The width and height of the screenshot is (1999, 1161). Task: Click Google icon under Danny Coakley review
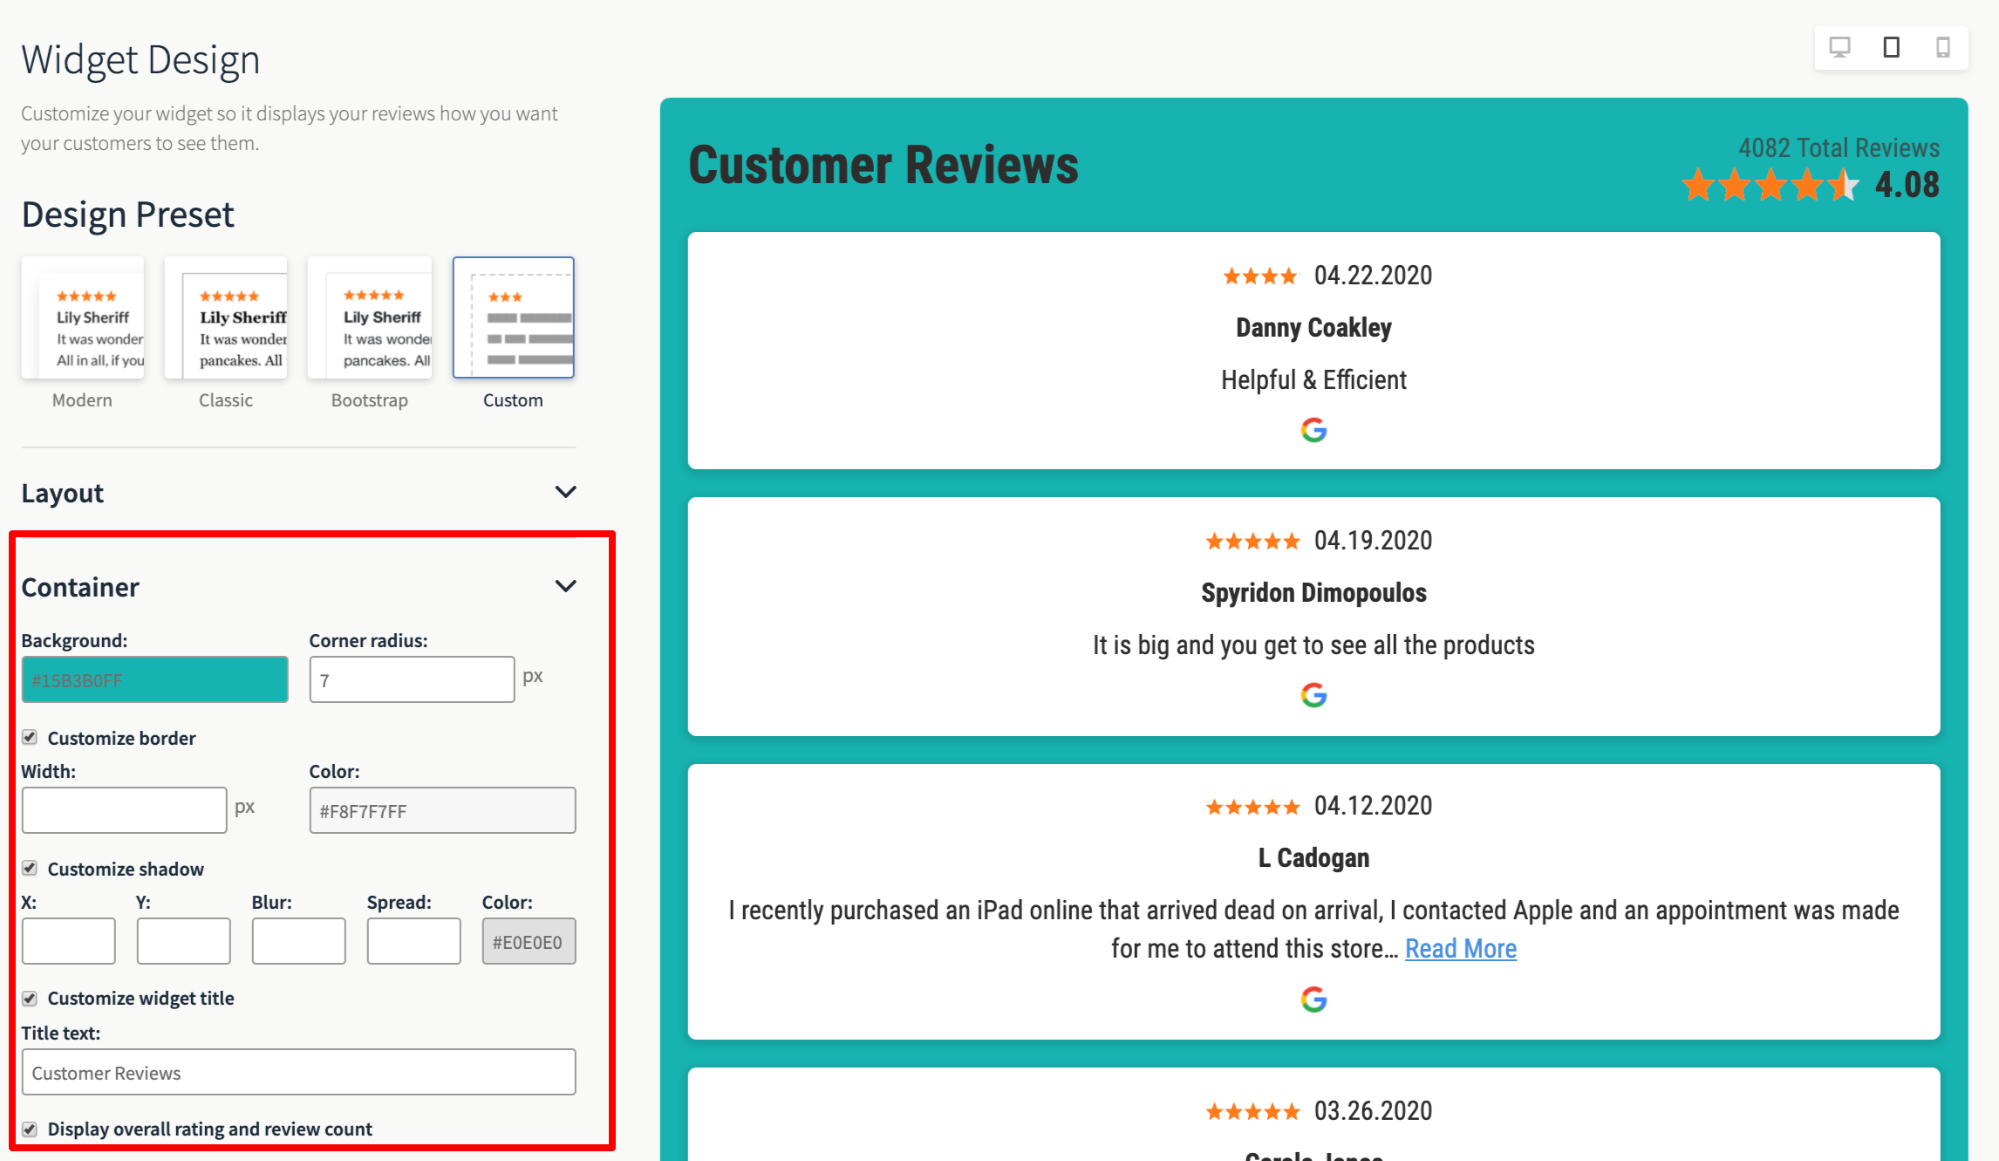[1313, 430]
